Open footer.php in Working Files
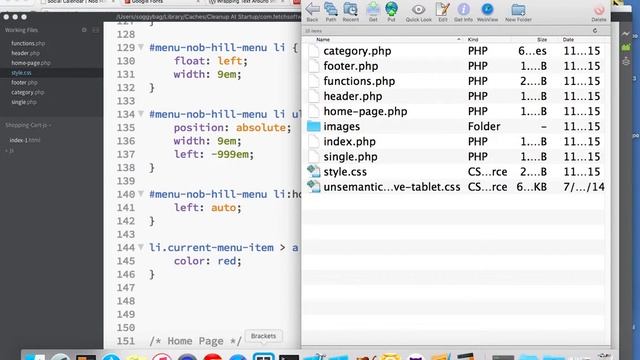Image resolution: width=640 pixels, height=360 pixels. point(24,82)
